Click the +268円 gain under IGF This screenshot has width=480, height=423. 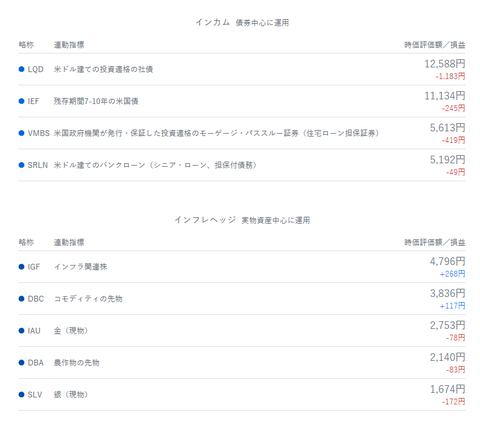tap(452, 274)
